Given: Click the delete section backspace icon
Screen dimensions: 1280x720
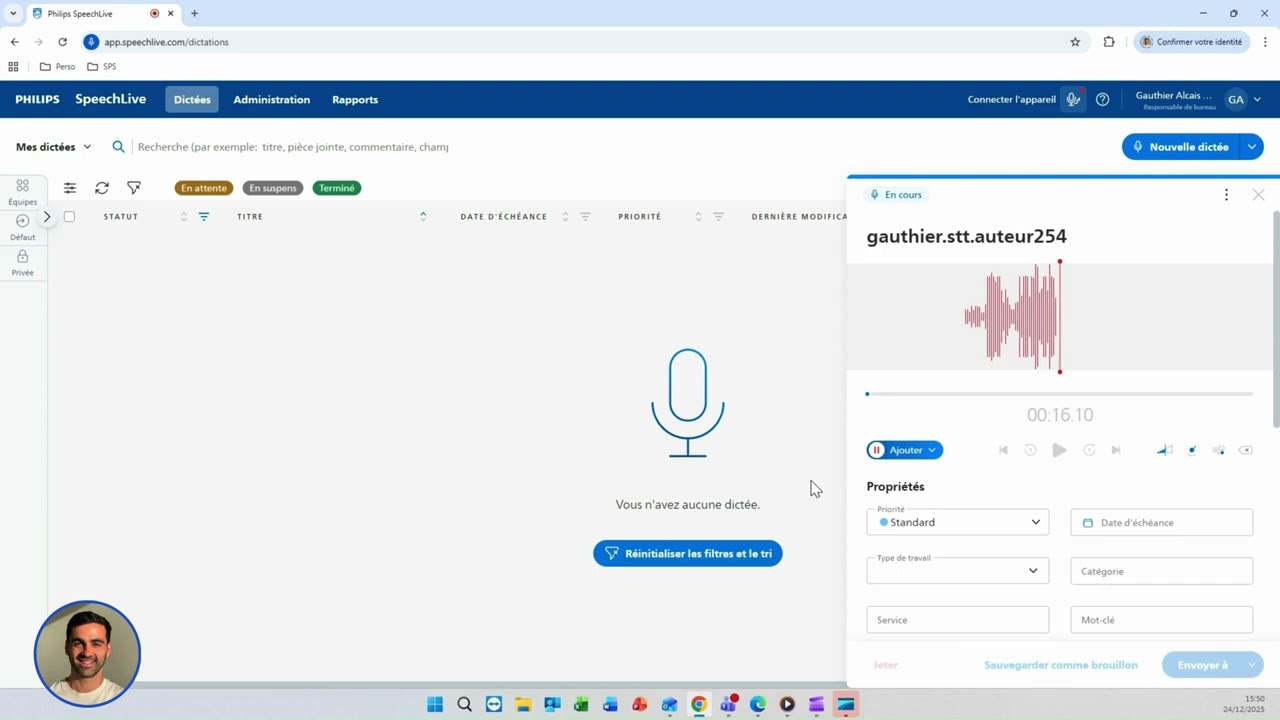Looking at the screenshot, I should [1245, 450].
